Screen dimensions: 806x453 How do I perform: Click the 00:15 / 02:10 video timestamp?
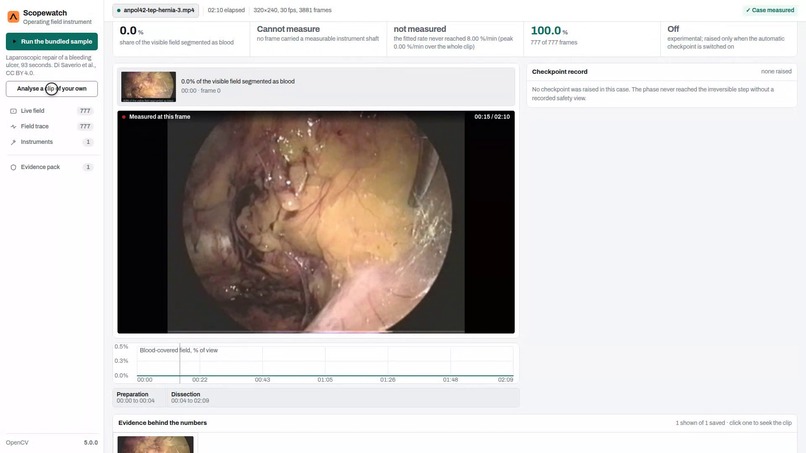(x=492, y=117)
